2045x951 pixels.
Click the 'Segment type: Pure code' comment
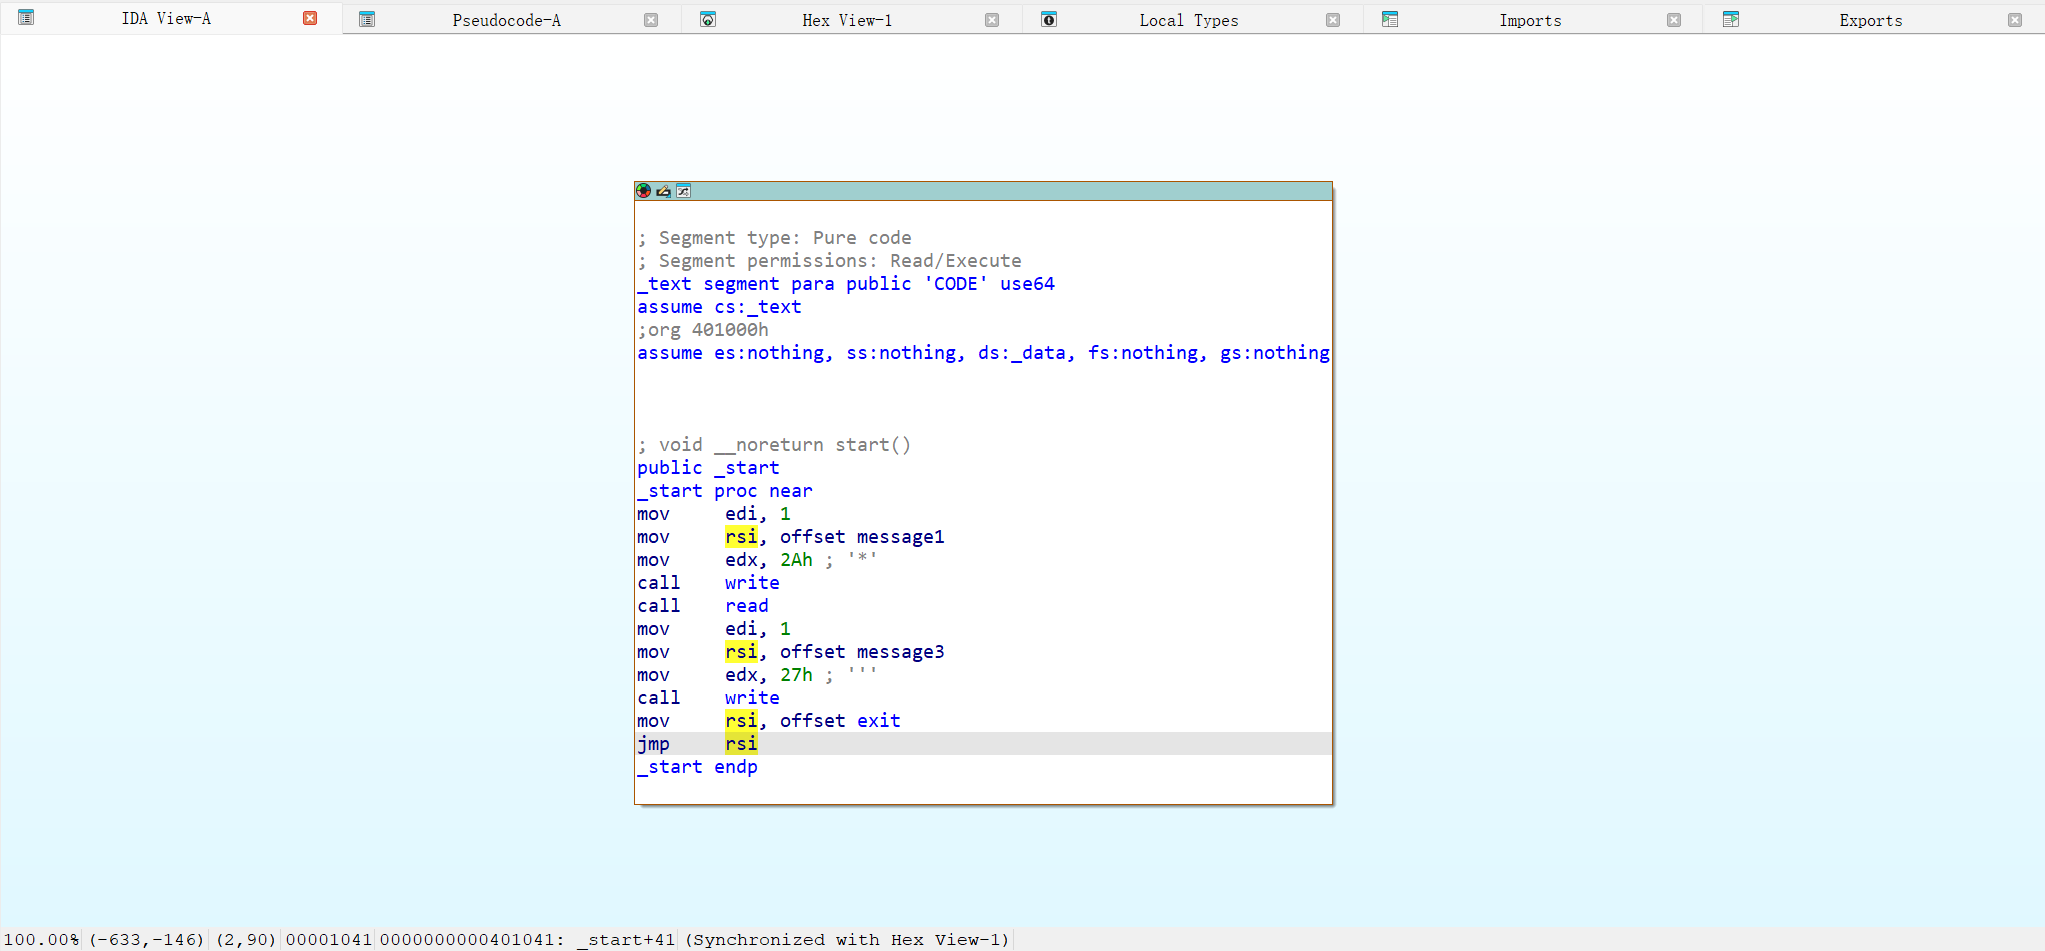(775, 238)
